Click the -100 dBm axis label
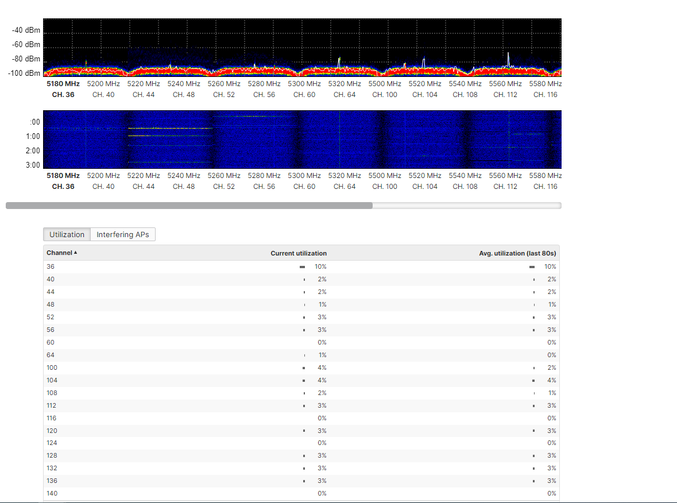This screenshot has width=677, height=503. (24, 73)
